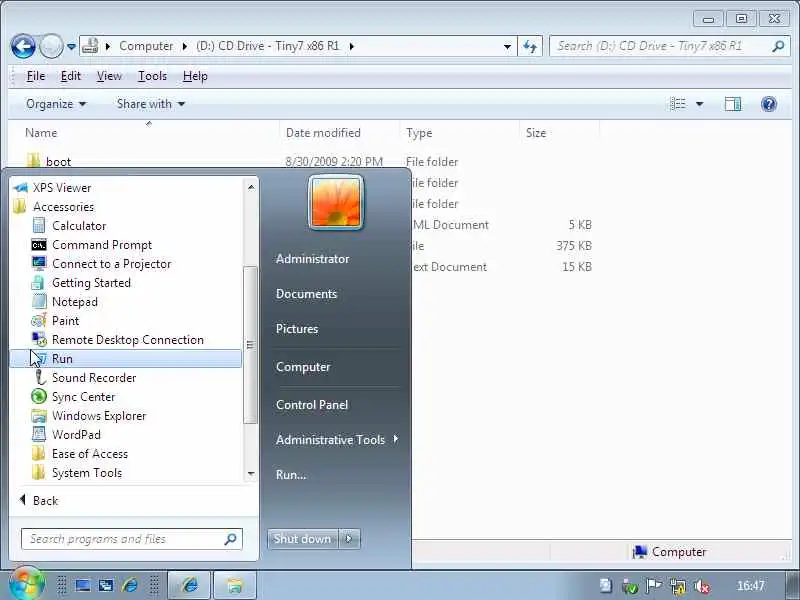Screen dimensions: 800x600
Task: Open WordPad icon in Accessories
Action: [39, 435]
